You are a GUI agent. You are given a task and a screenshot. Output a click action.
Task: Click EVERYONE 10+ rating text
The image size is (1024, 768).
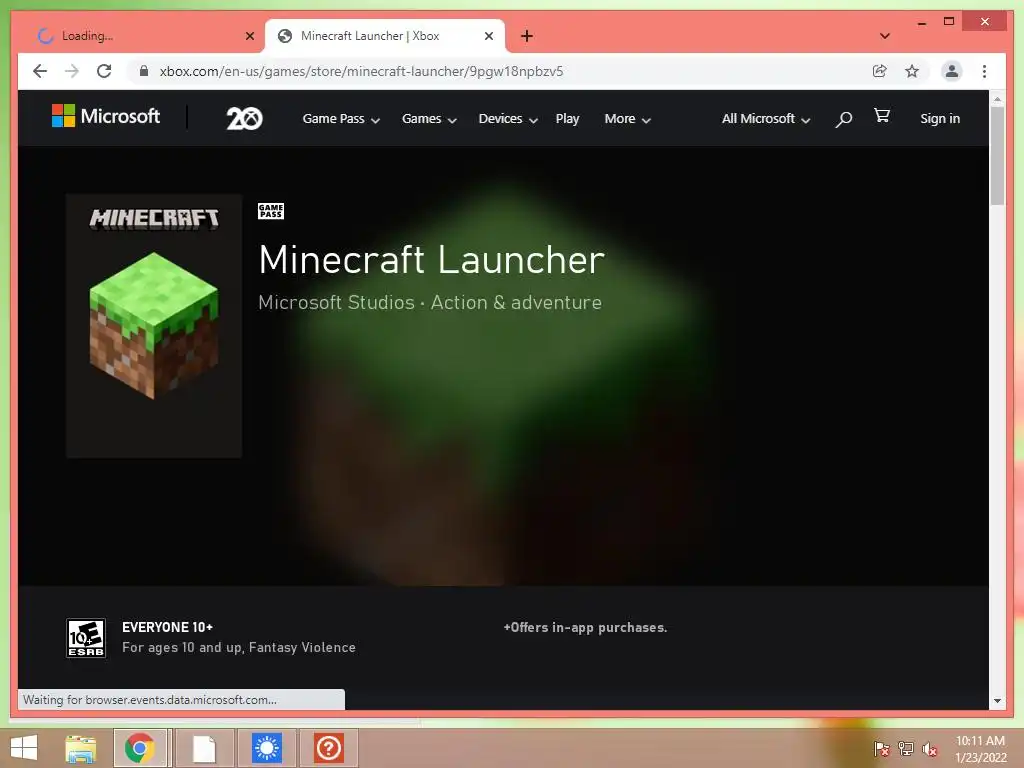coord(167,627)
